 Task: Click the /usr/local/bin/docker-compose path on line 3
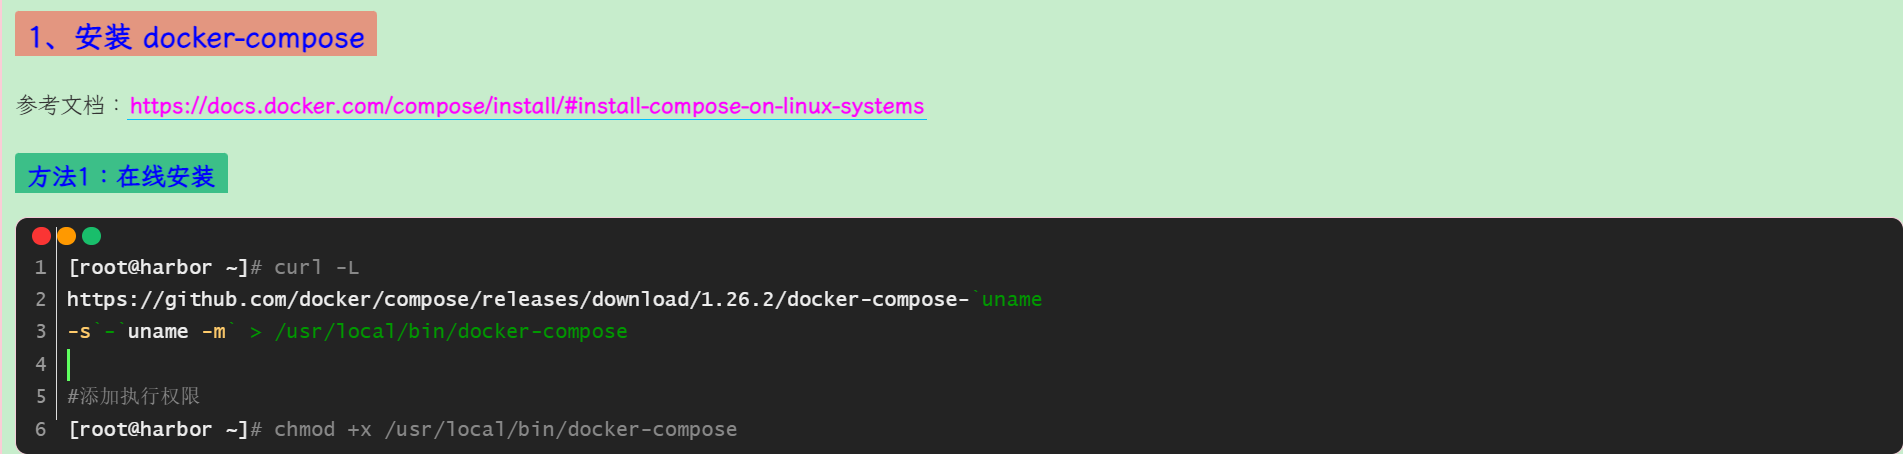451,332
